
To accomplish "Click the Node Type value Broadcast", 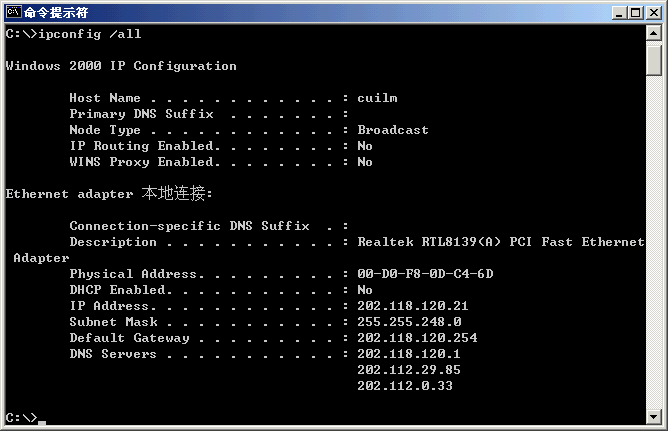I will click(393, 130).
